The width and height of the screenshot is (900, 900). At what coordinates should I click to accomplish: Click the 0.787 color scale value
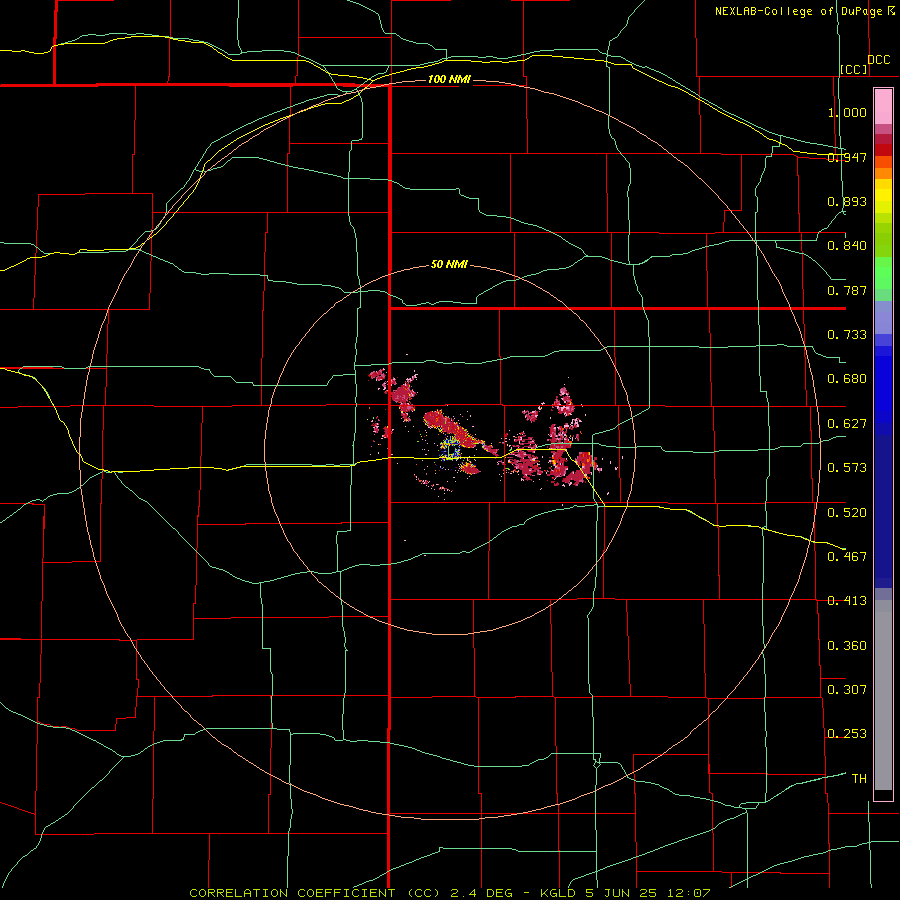pos(847,290)
